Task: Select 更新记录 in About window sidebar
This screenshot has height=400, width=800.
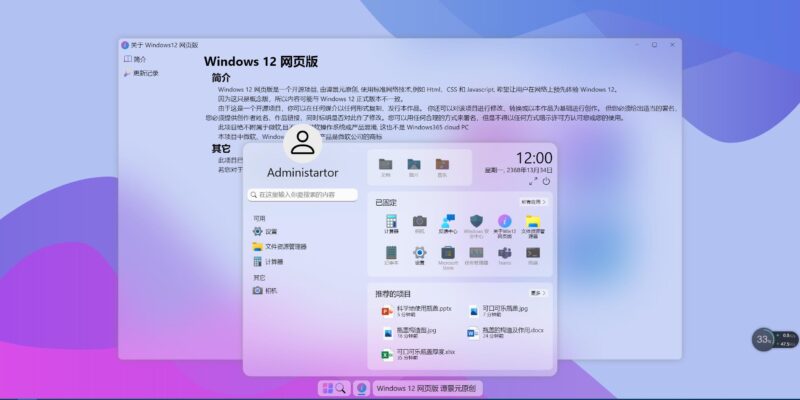Action: (x=141, y=73)
